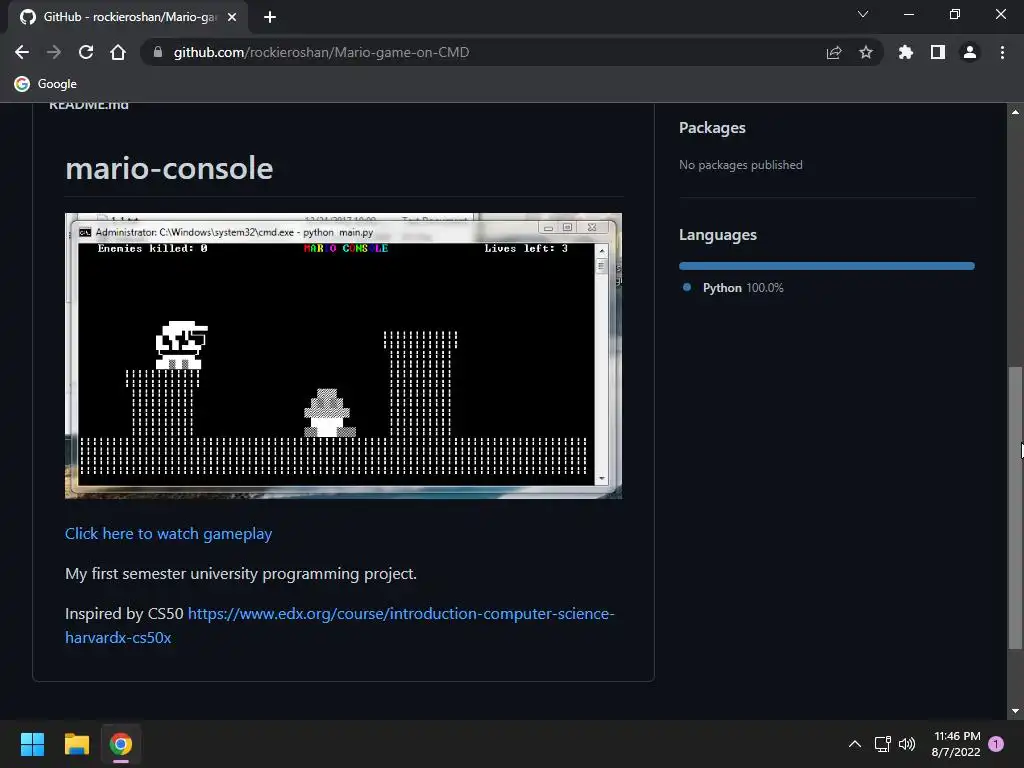Bookmark this page with the star

coord(866,52)
